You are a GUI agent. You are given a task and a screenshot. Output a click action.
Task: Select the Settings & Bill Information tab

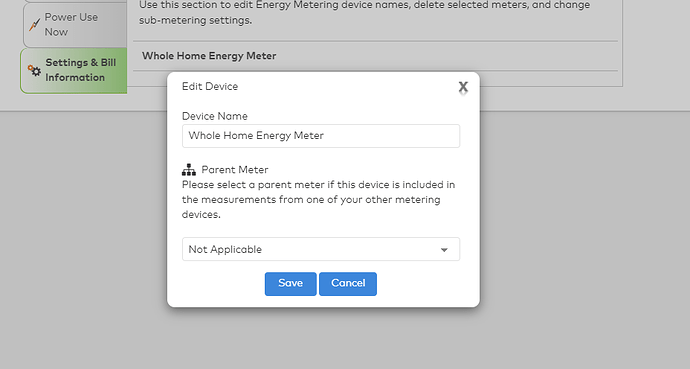(74, 70)
